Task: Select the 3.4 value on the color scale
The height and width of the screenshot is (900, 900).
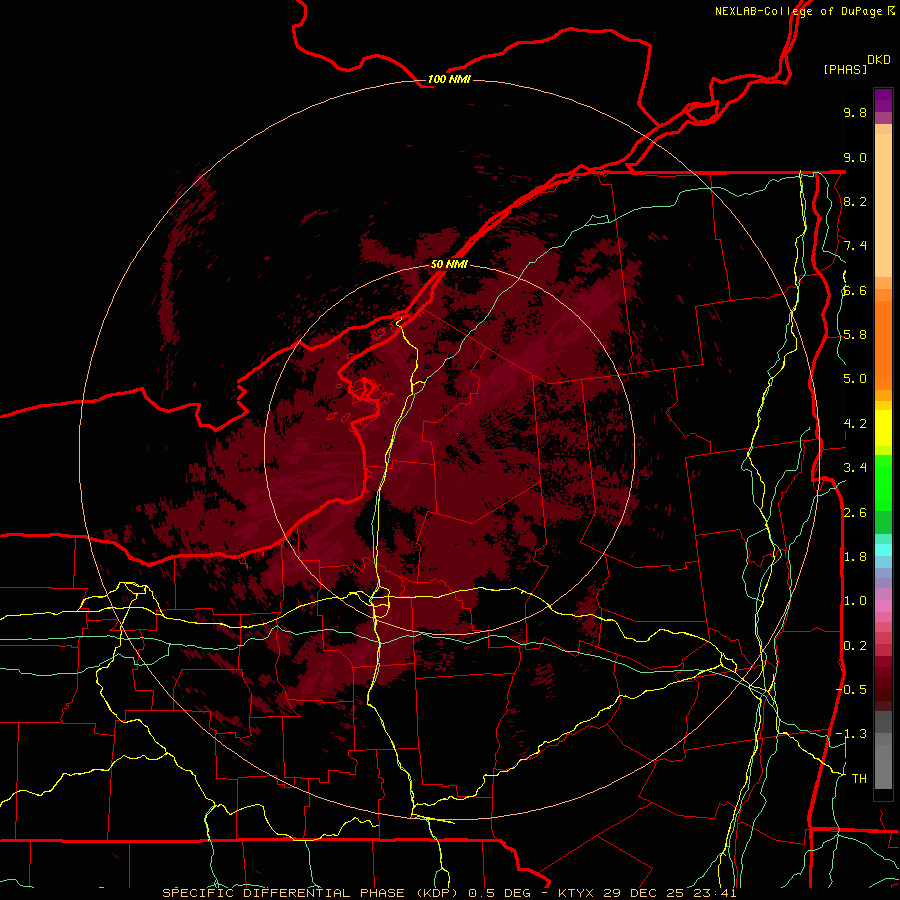Action: tap(855, 468)
